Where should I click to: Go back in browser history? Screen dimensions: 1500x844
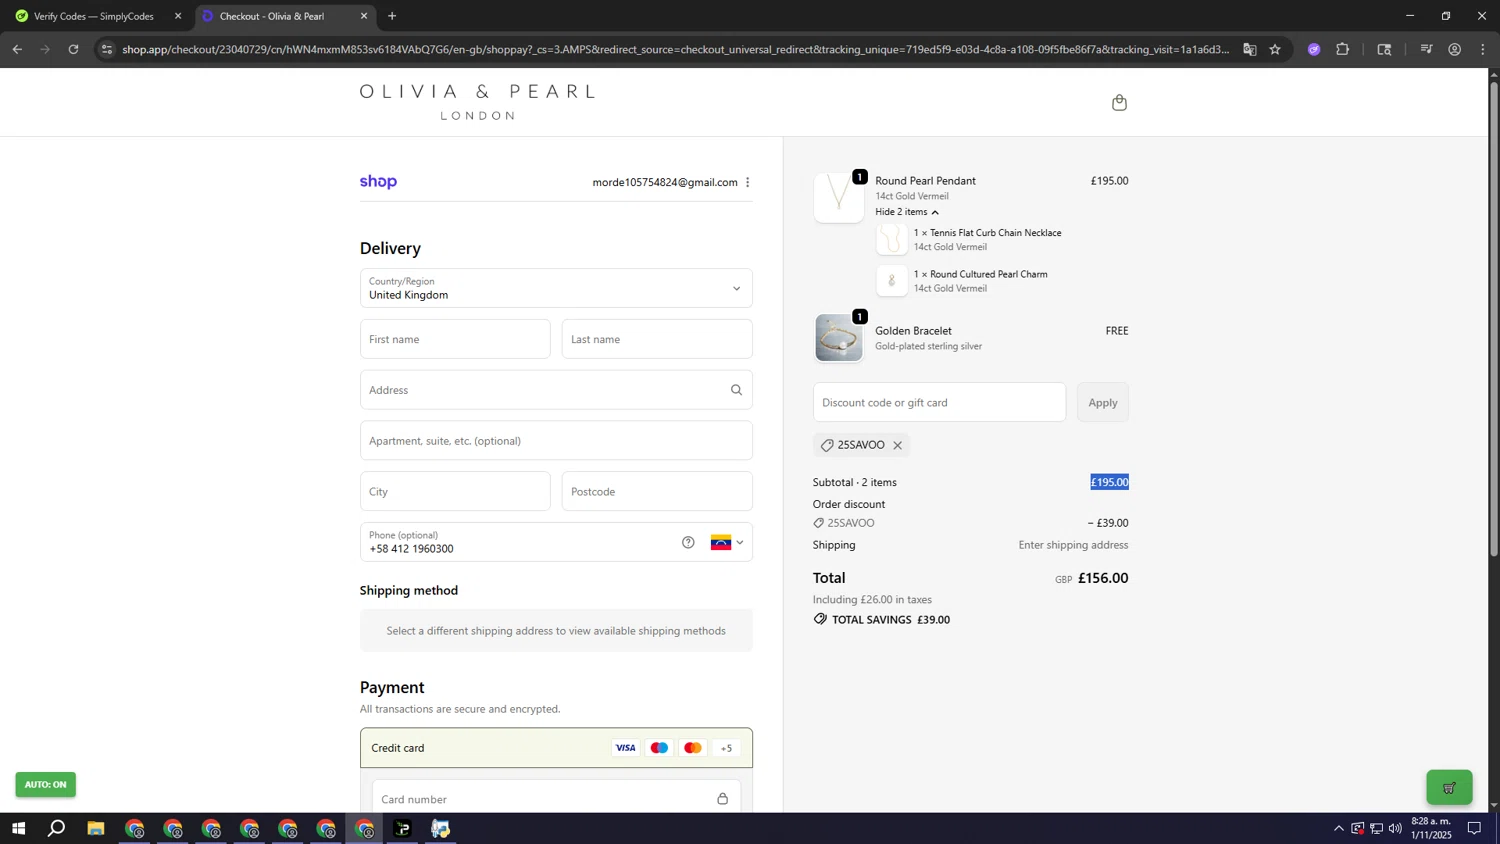(x=17, y=49)
